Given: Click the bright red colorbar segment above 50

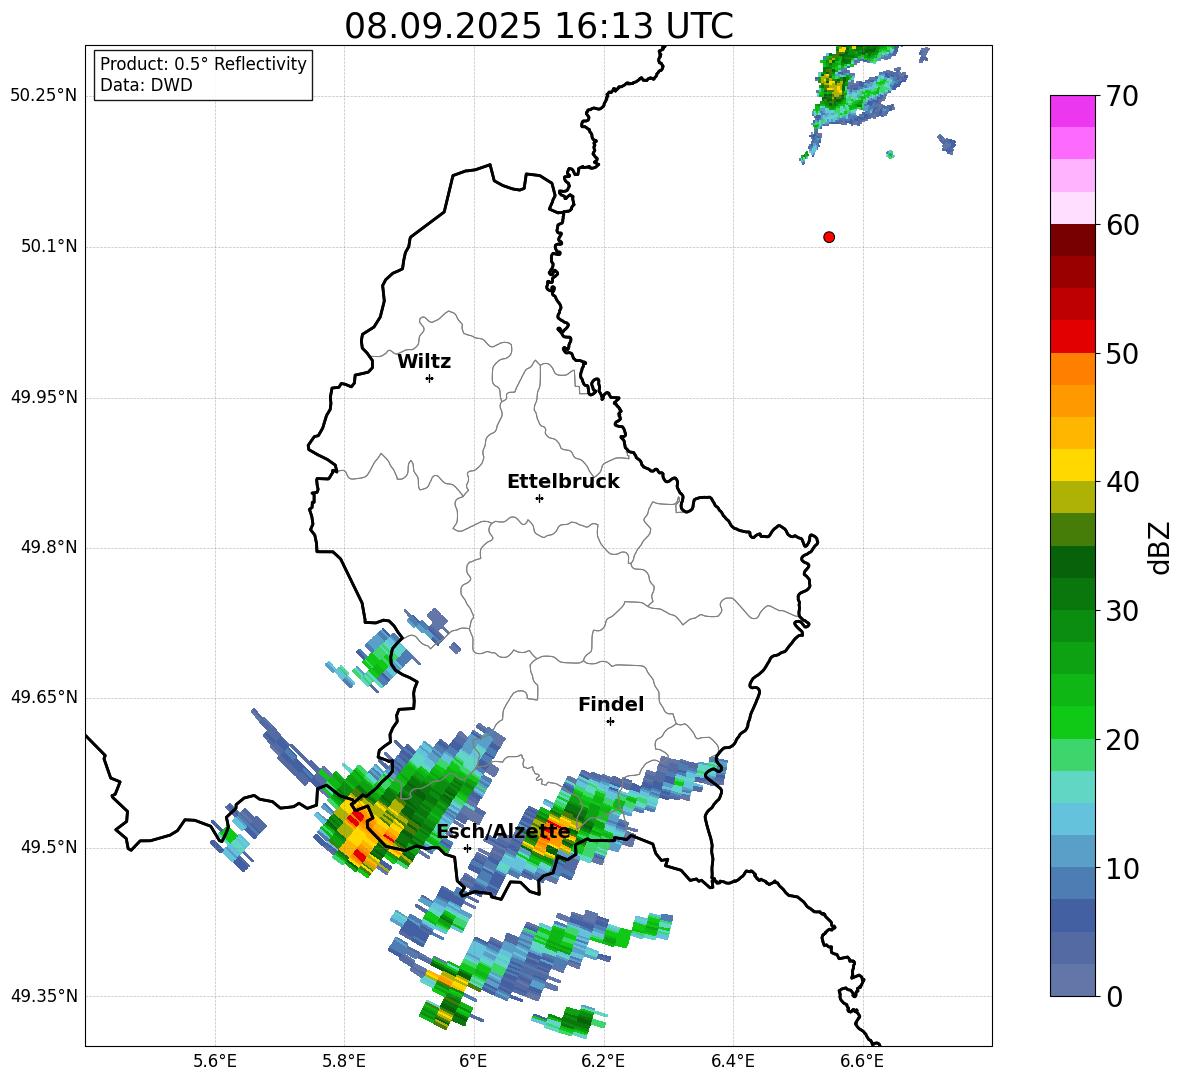Looking at the screenshot, I should [x=1072, y=337].
